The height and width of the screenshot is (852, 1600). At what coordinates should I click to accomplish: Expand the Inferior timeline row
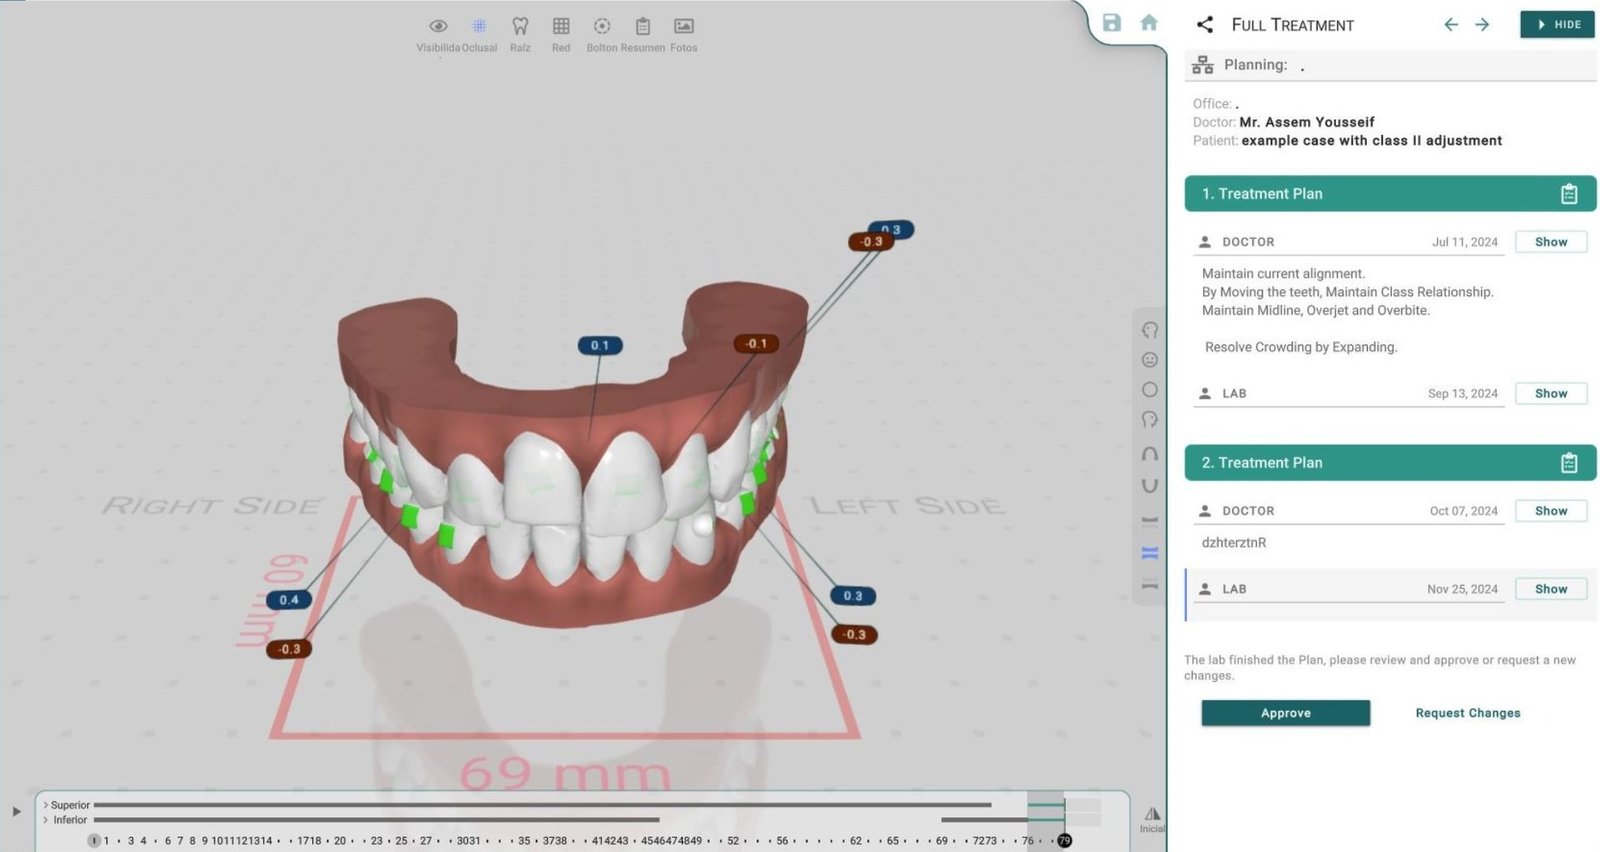46,820
